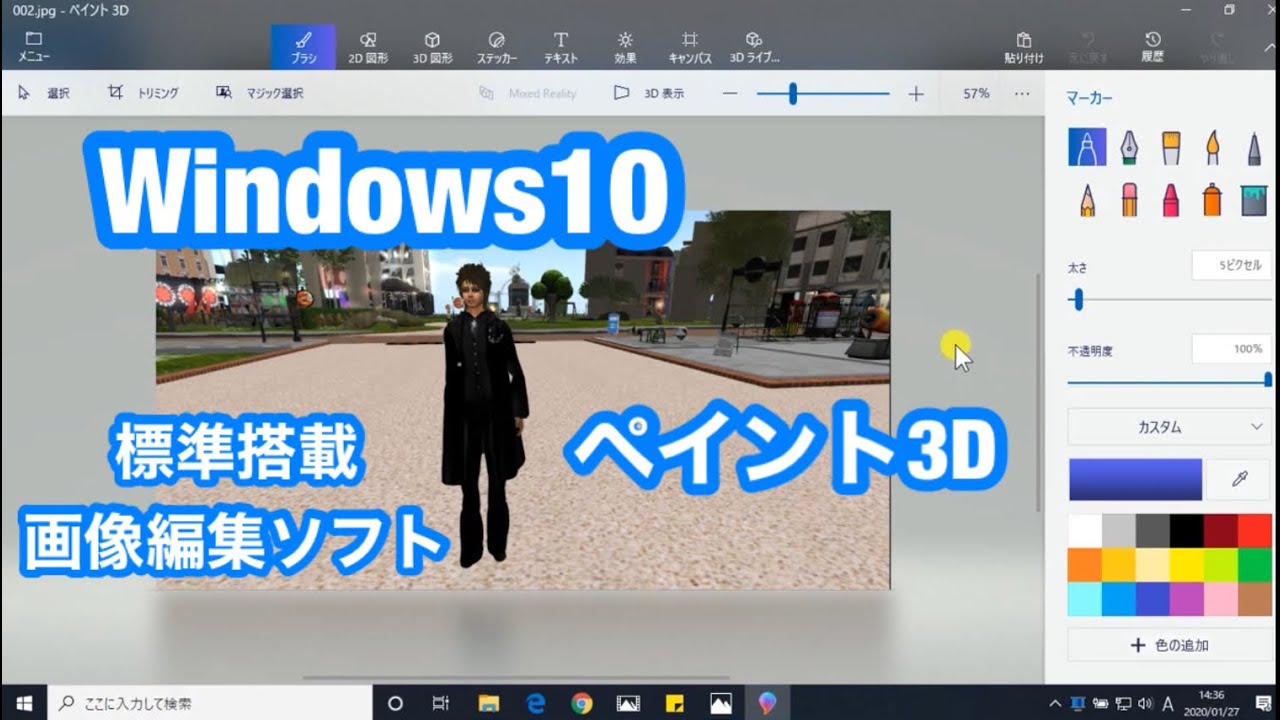Viewport: 1280px width, 720px height.
Task: Launch Microsoft Edge from taskbar
Action: 535,703
